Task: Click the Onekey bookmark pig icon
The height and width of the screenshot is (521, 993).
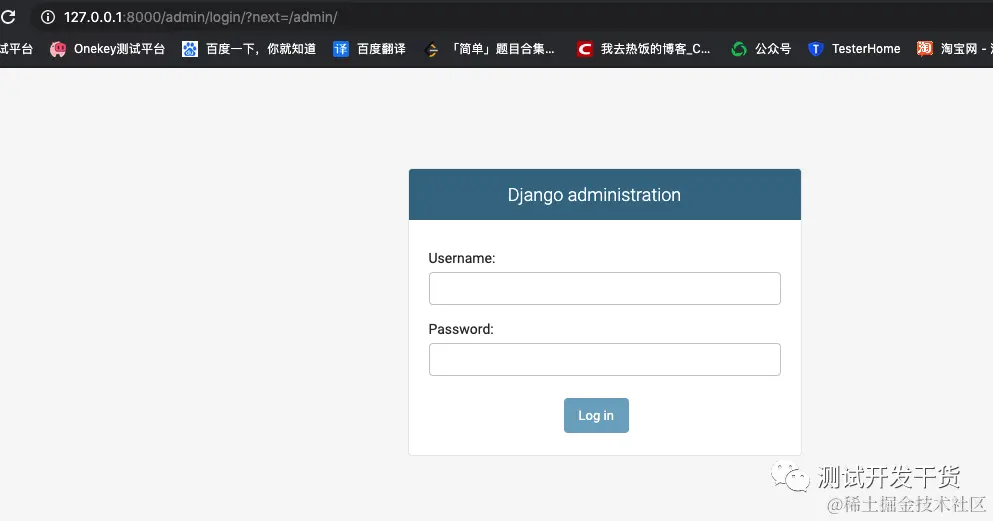Action: click(58, 49)
